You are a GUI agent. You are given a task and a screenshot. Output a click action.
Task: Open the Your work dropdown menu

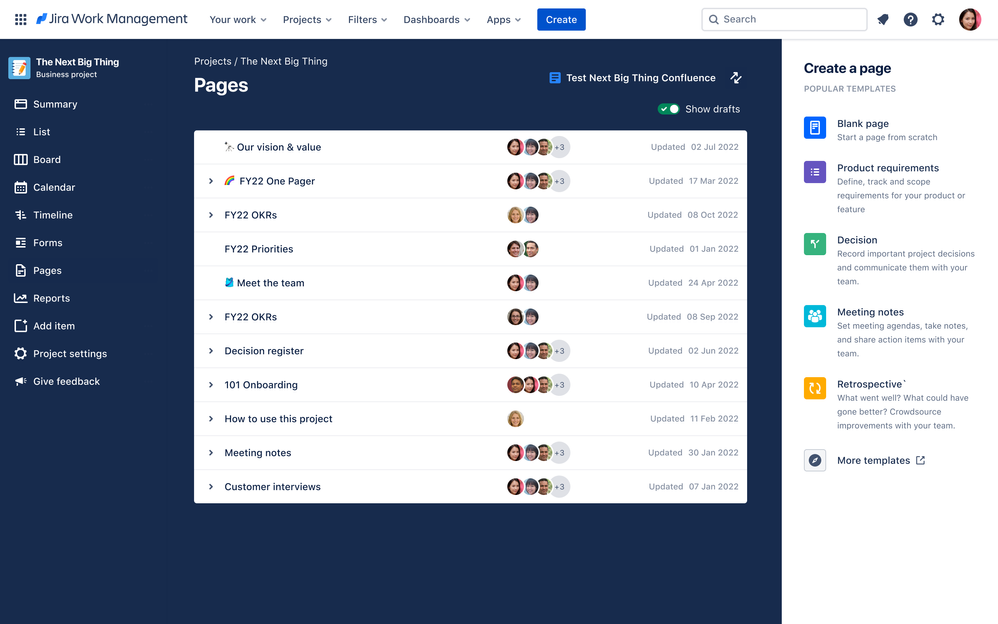point(238,20)
